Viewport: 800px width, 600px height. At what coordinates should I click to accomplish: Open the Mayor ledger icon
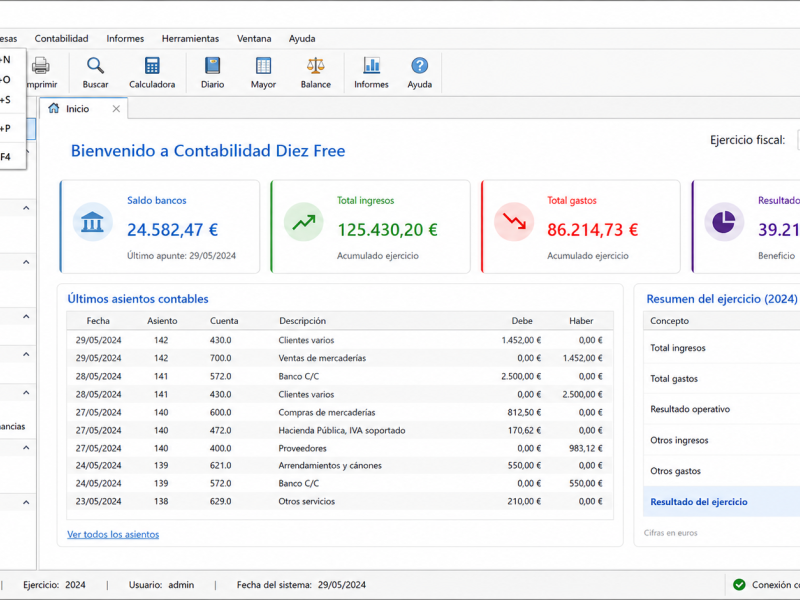pos(263,66)
